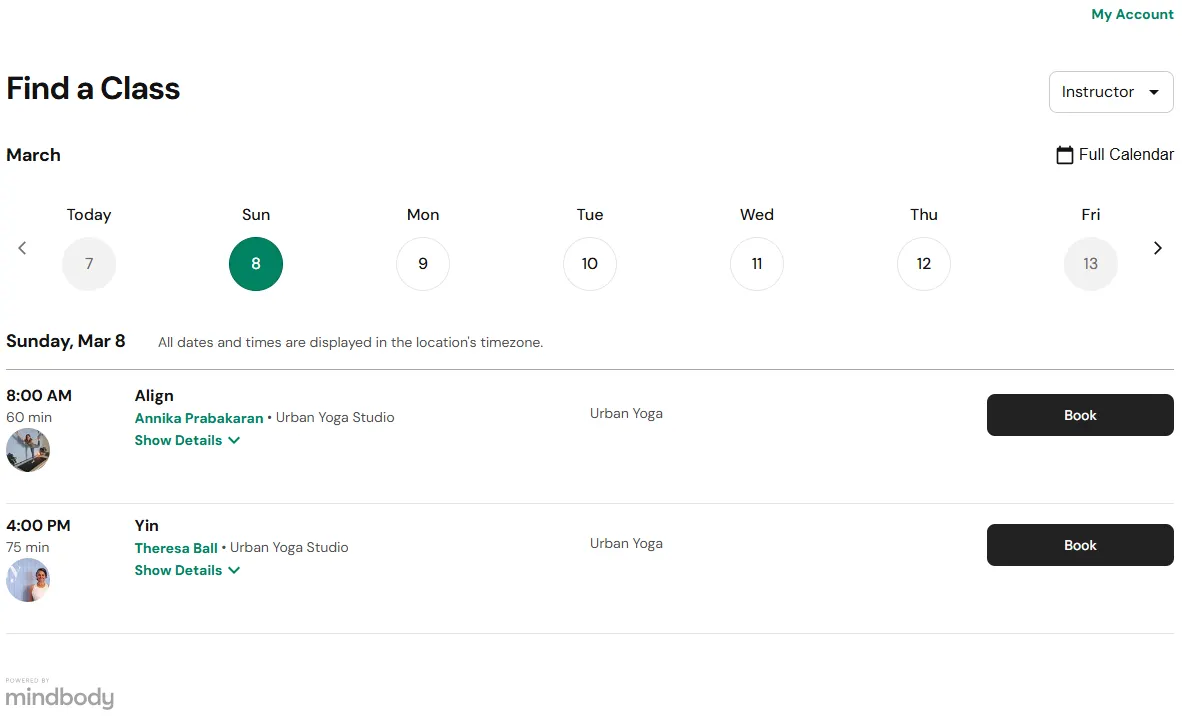
Task: Select Wednesday the 11th
Action: coord(757,264)
